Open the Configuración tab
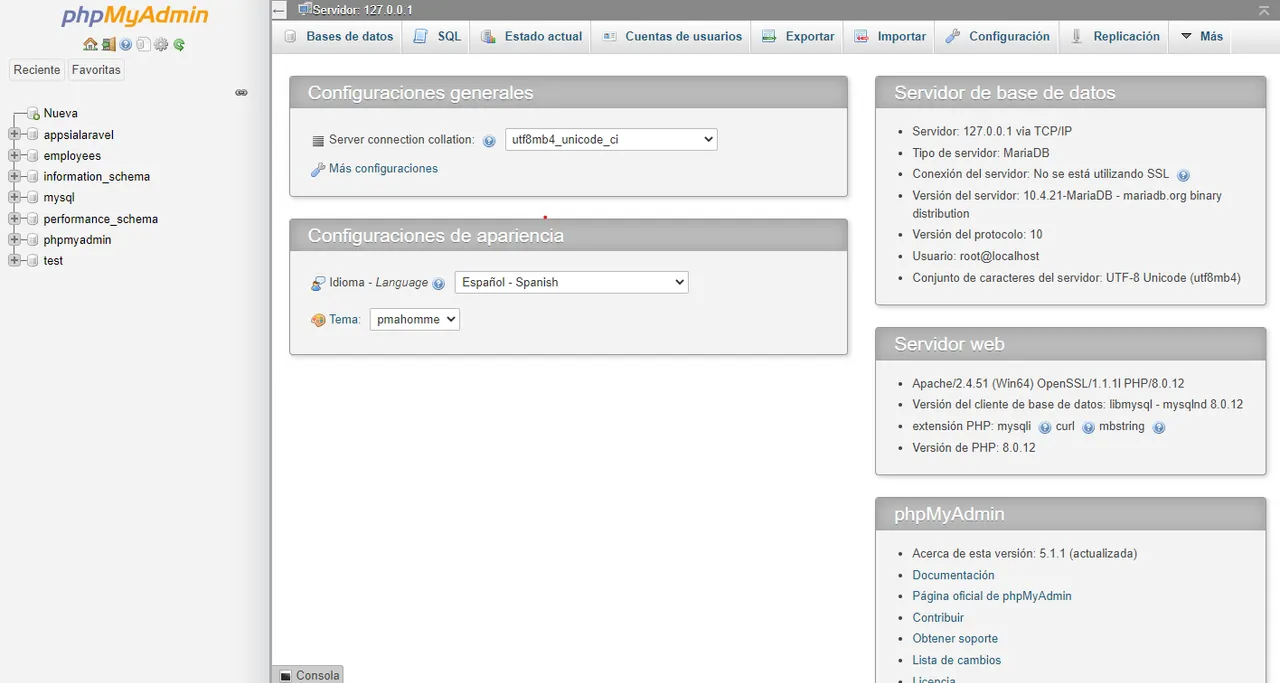This screenshot has width=1280, height=683. coord(997,36)
